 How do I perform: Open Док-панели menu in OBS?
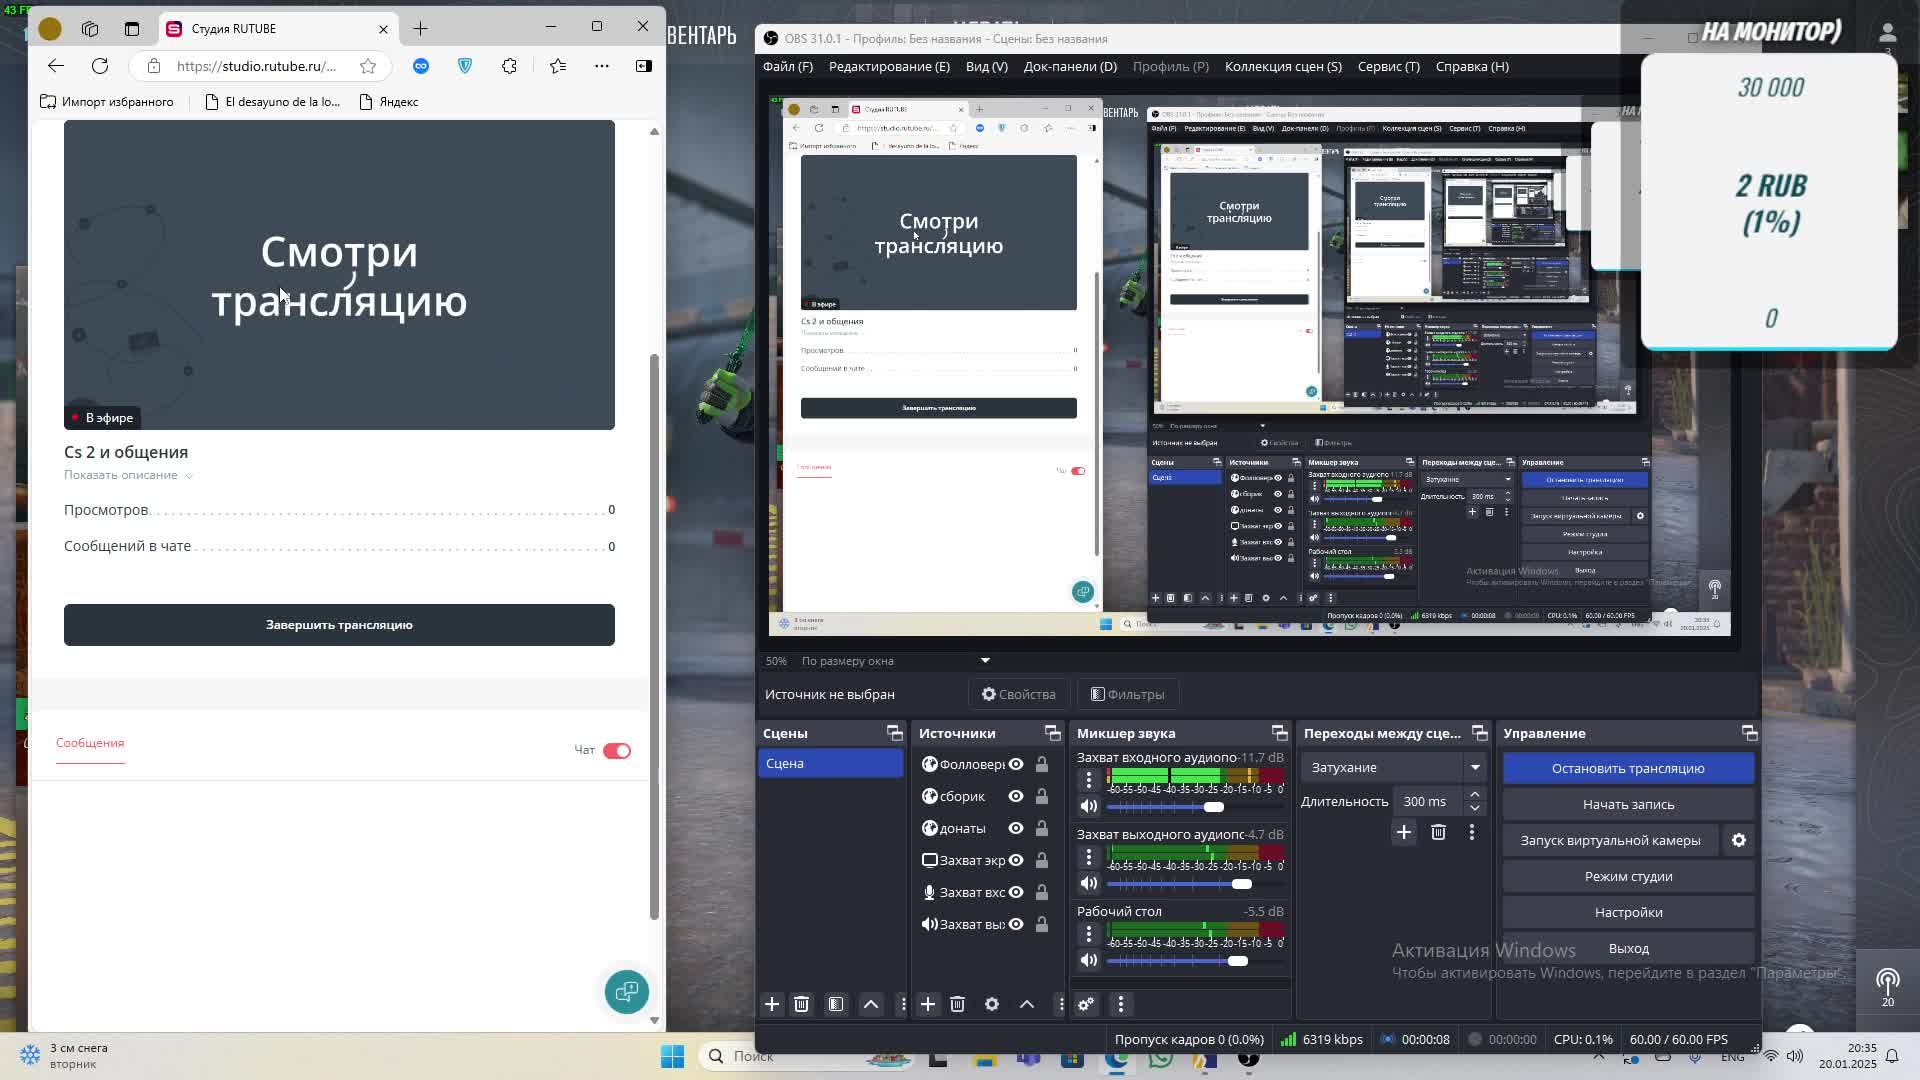click(1070, 66)
